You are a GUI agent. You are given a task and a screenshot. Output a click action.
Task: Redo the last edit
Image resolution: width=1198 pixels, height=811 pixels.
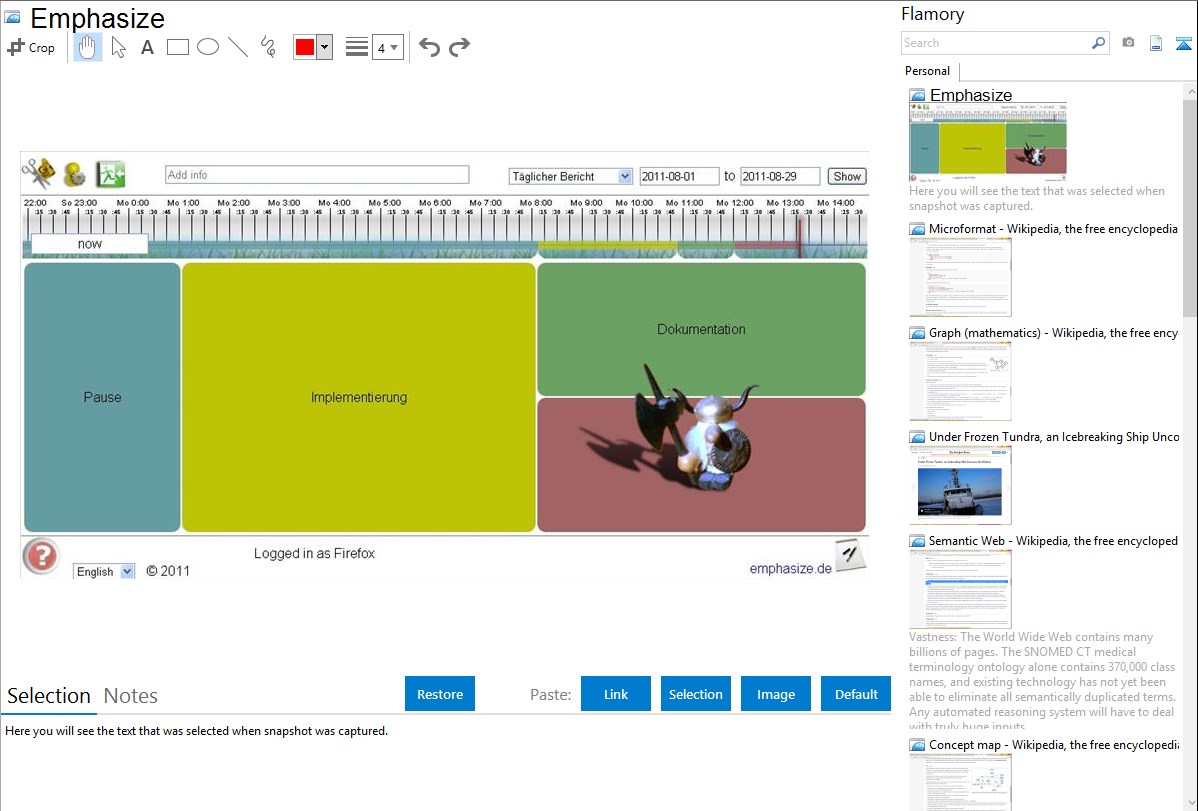coord(459,47)
